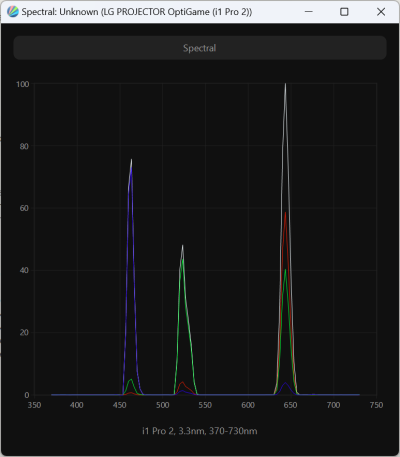Screen dimensions: 400x457
Task: Click the 60 label on the vertical axis
Action: click(24, 208)
